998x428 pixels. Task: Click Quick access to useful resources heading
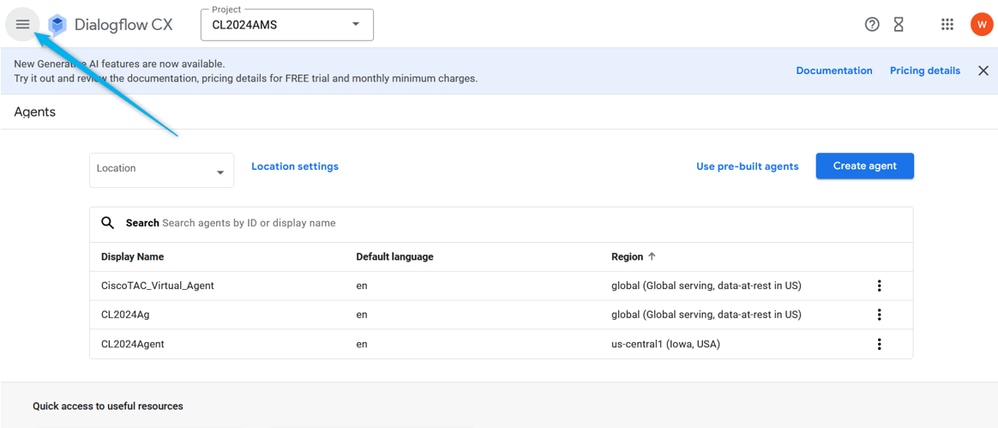click(x=108, y=406)
